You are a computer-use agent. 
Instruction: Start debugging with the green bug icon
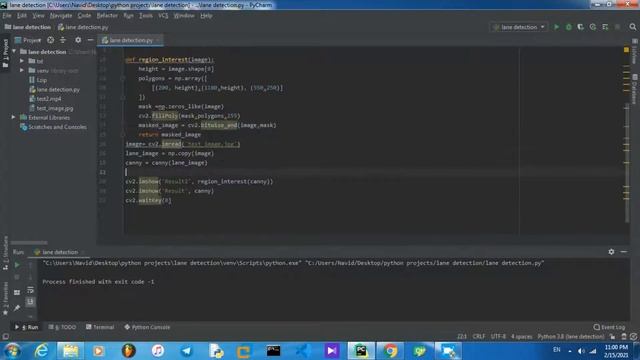(x=569, y=27)
